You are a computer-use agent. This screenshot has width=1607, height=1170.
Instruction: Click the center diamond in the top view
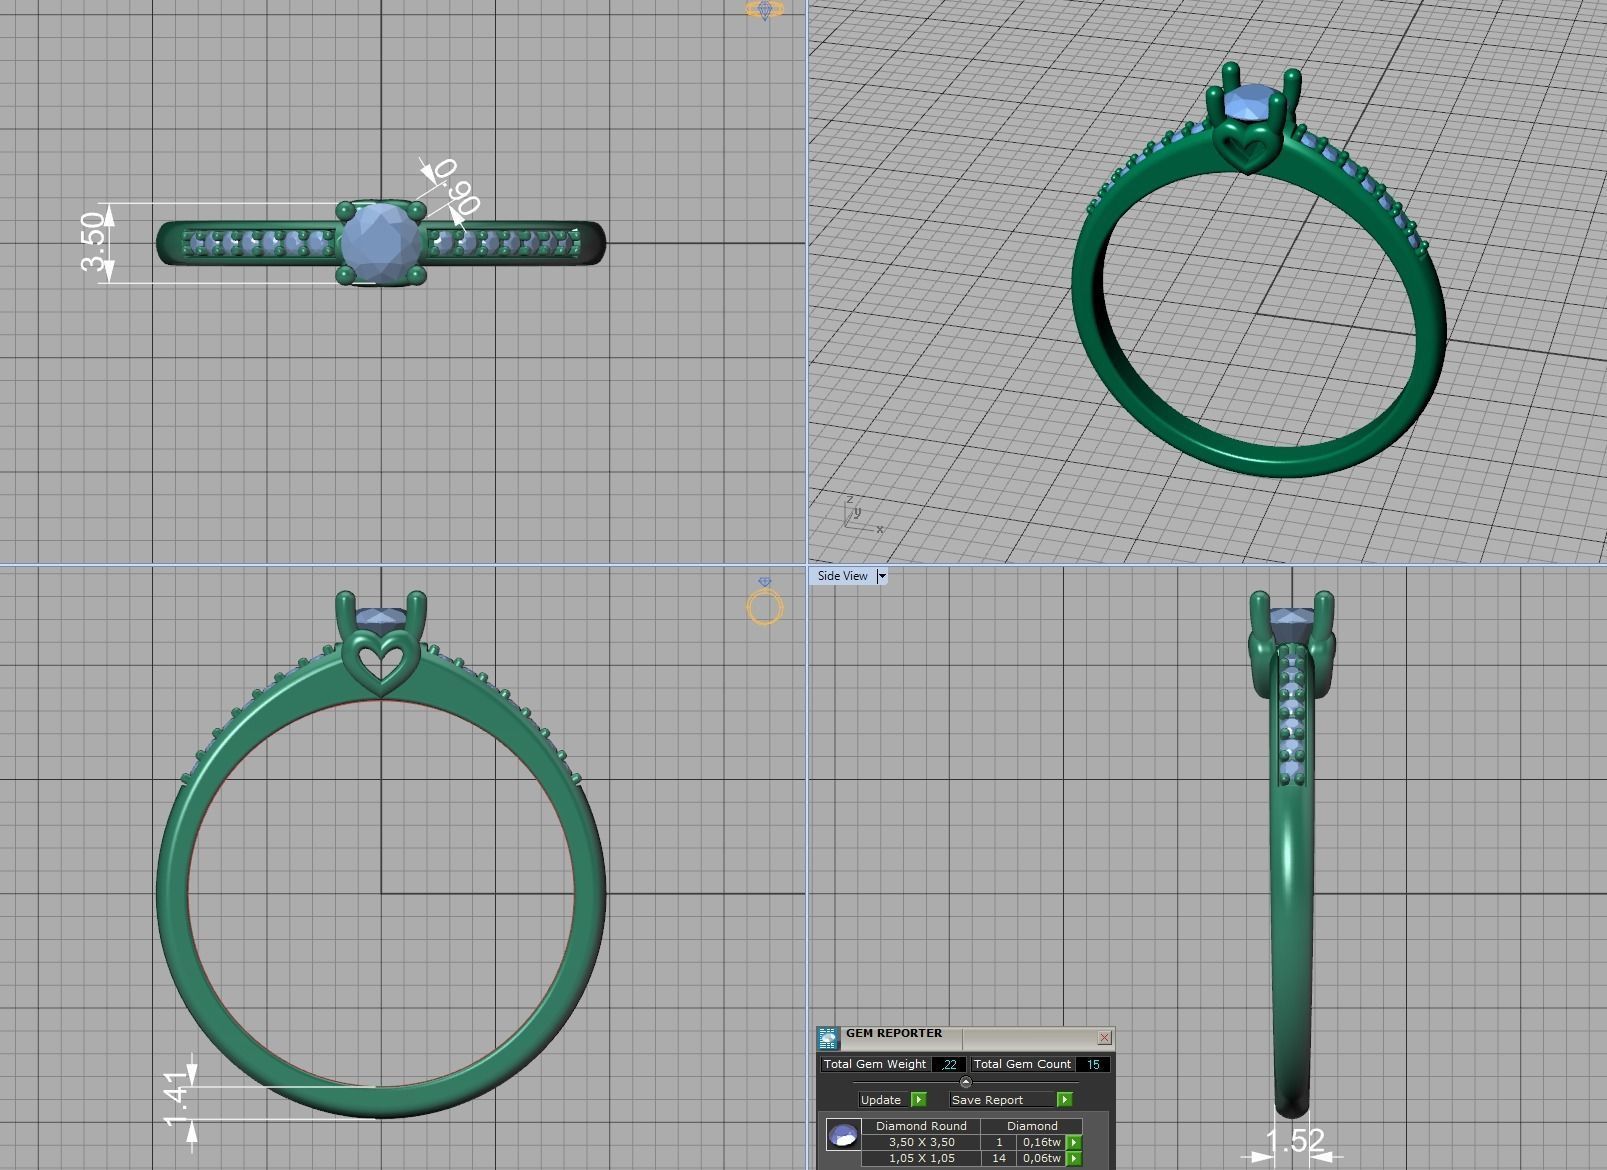click(381, 243)
